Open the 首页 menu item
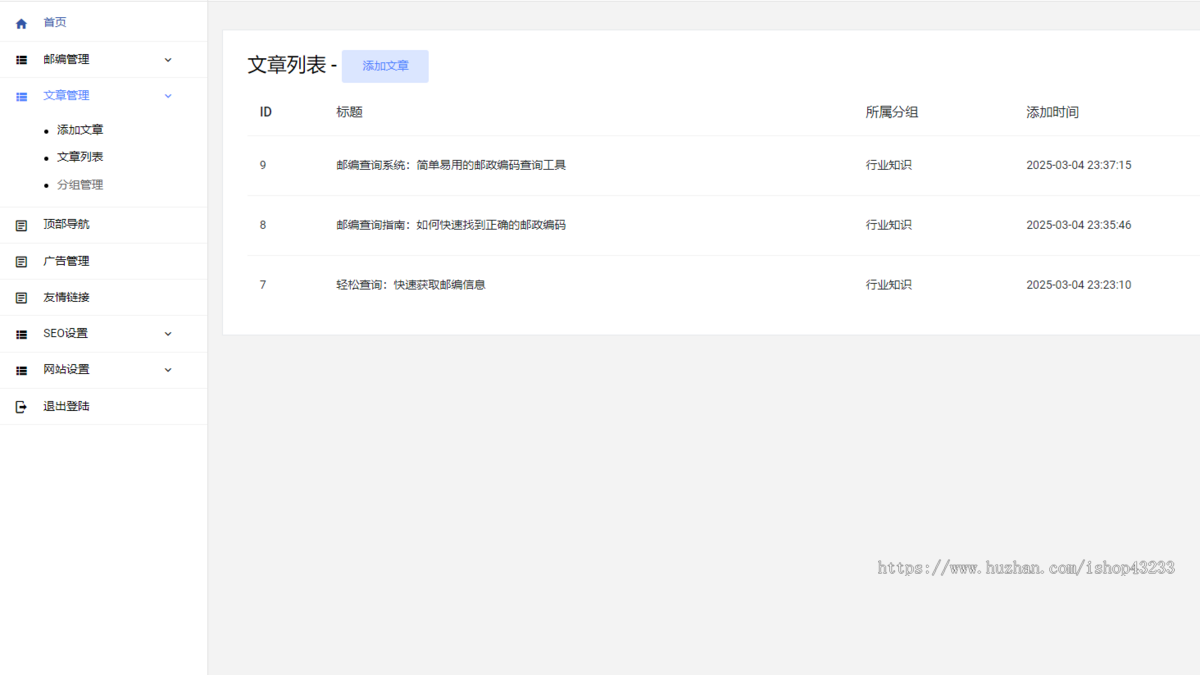Screen dimensions: 1200x675 [55, 22]
